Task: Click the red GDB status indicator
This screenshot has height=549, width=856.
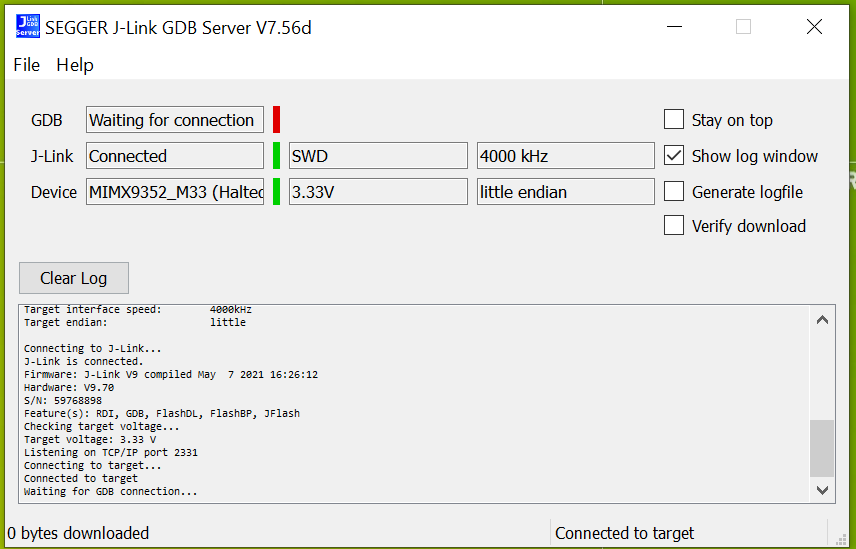Action: click(x=276, y=120)
